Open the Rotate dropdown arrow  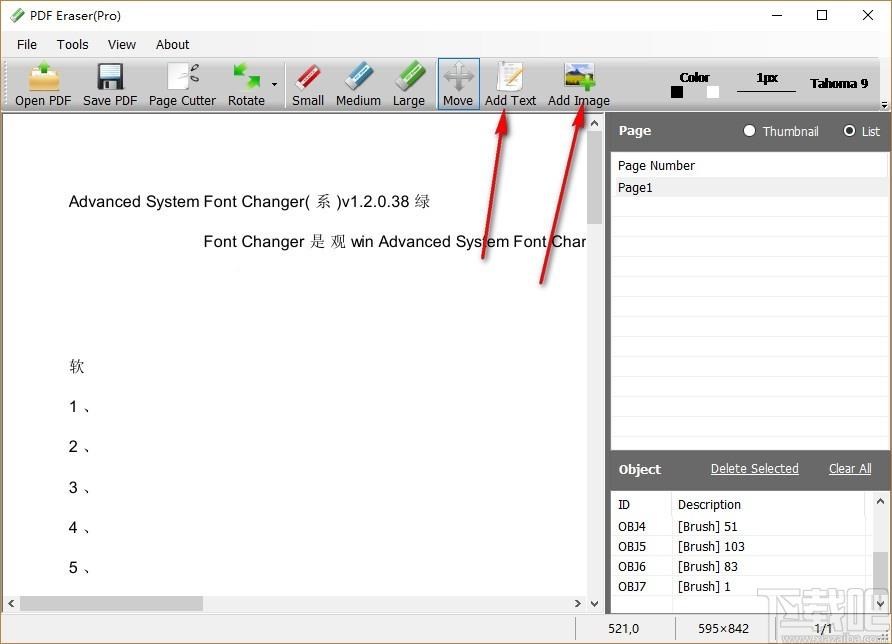(274, 85)
